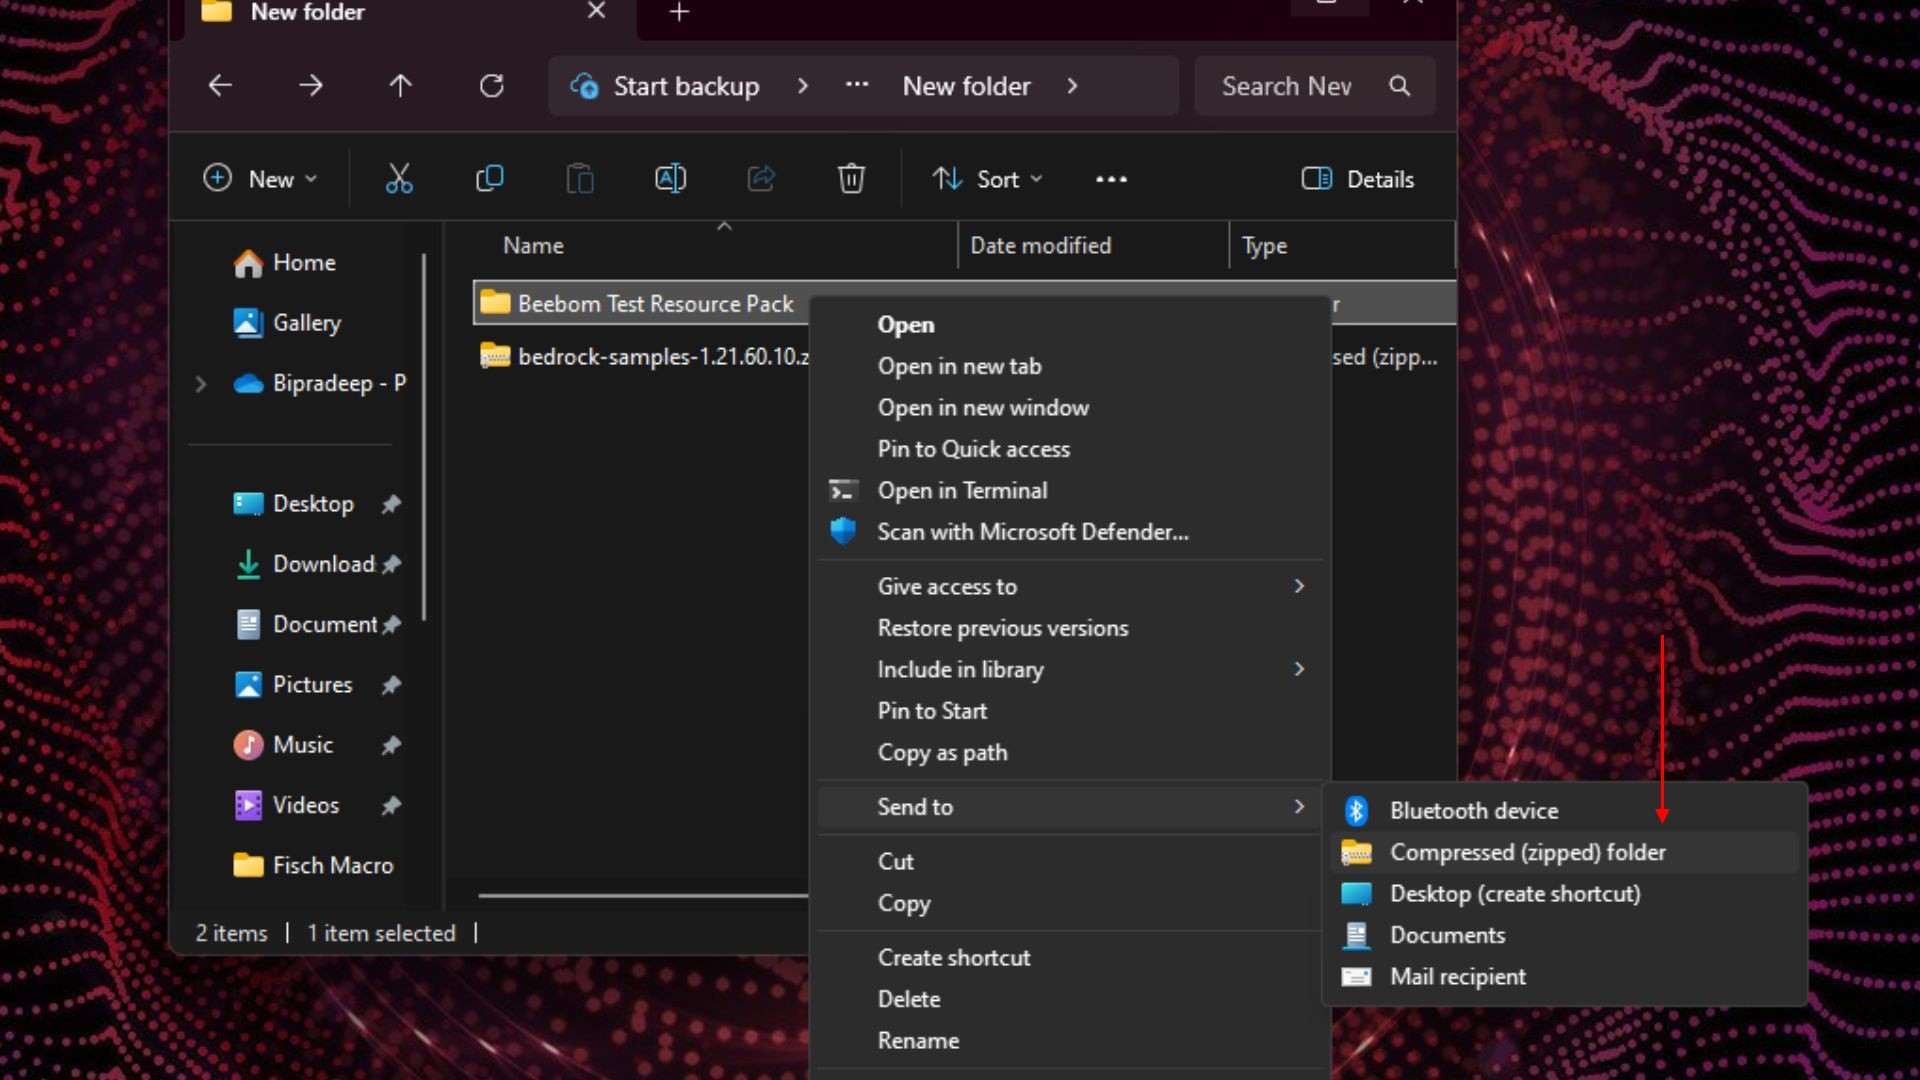Screen dimensions: 1920x1080
Task: Click the pin icon next to Music
Action: (391, 745)
